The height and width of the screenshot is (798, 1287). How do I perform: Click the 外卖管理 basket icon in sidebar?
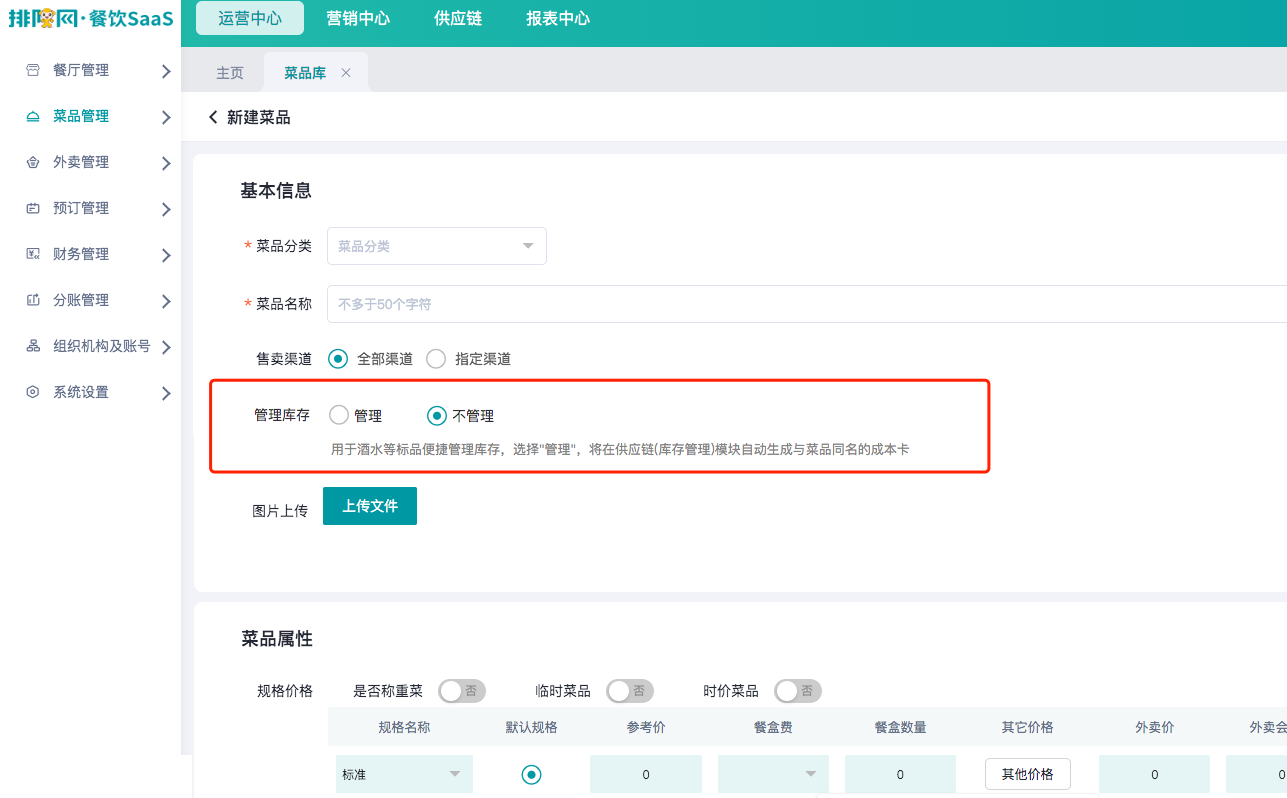(x=33, y=162)
